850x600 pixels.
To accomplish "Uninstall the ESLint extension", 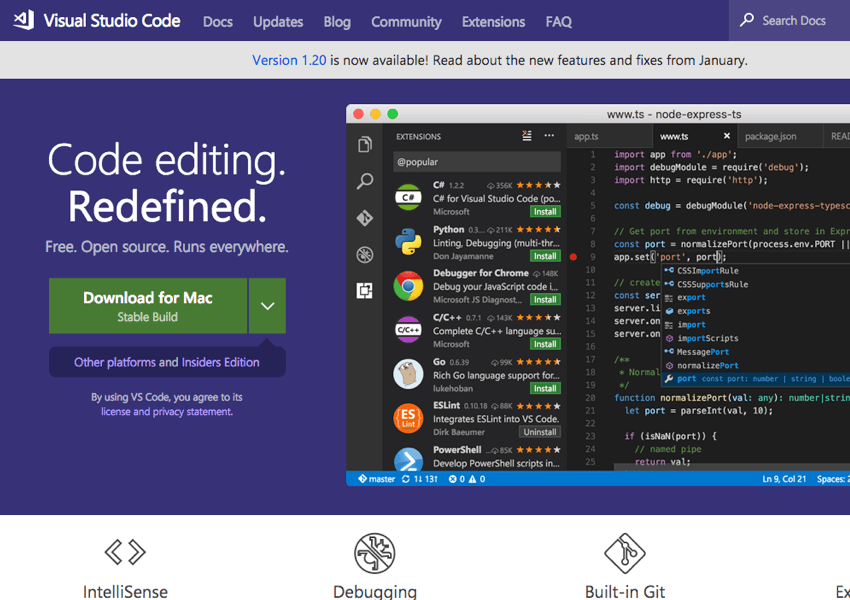I will tap(539, 432).
